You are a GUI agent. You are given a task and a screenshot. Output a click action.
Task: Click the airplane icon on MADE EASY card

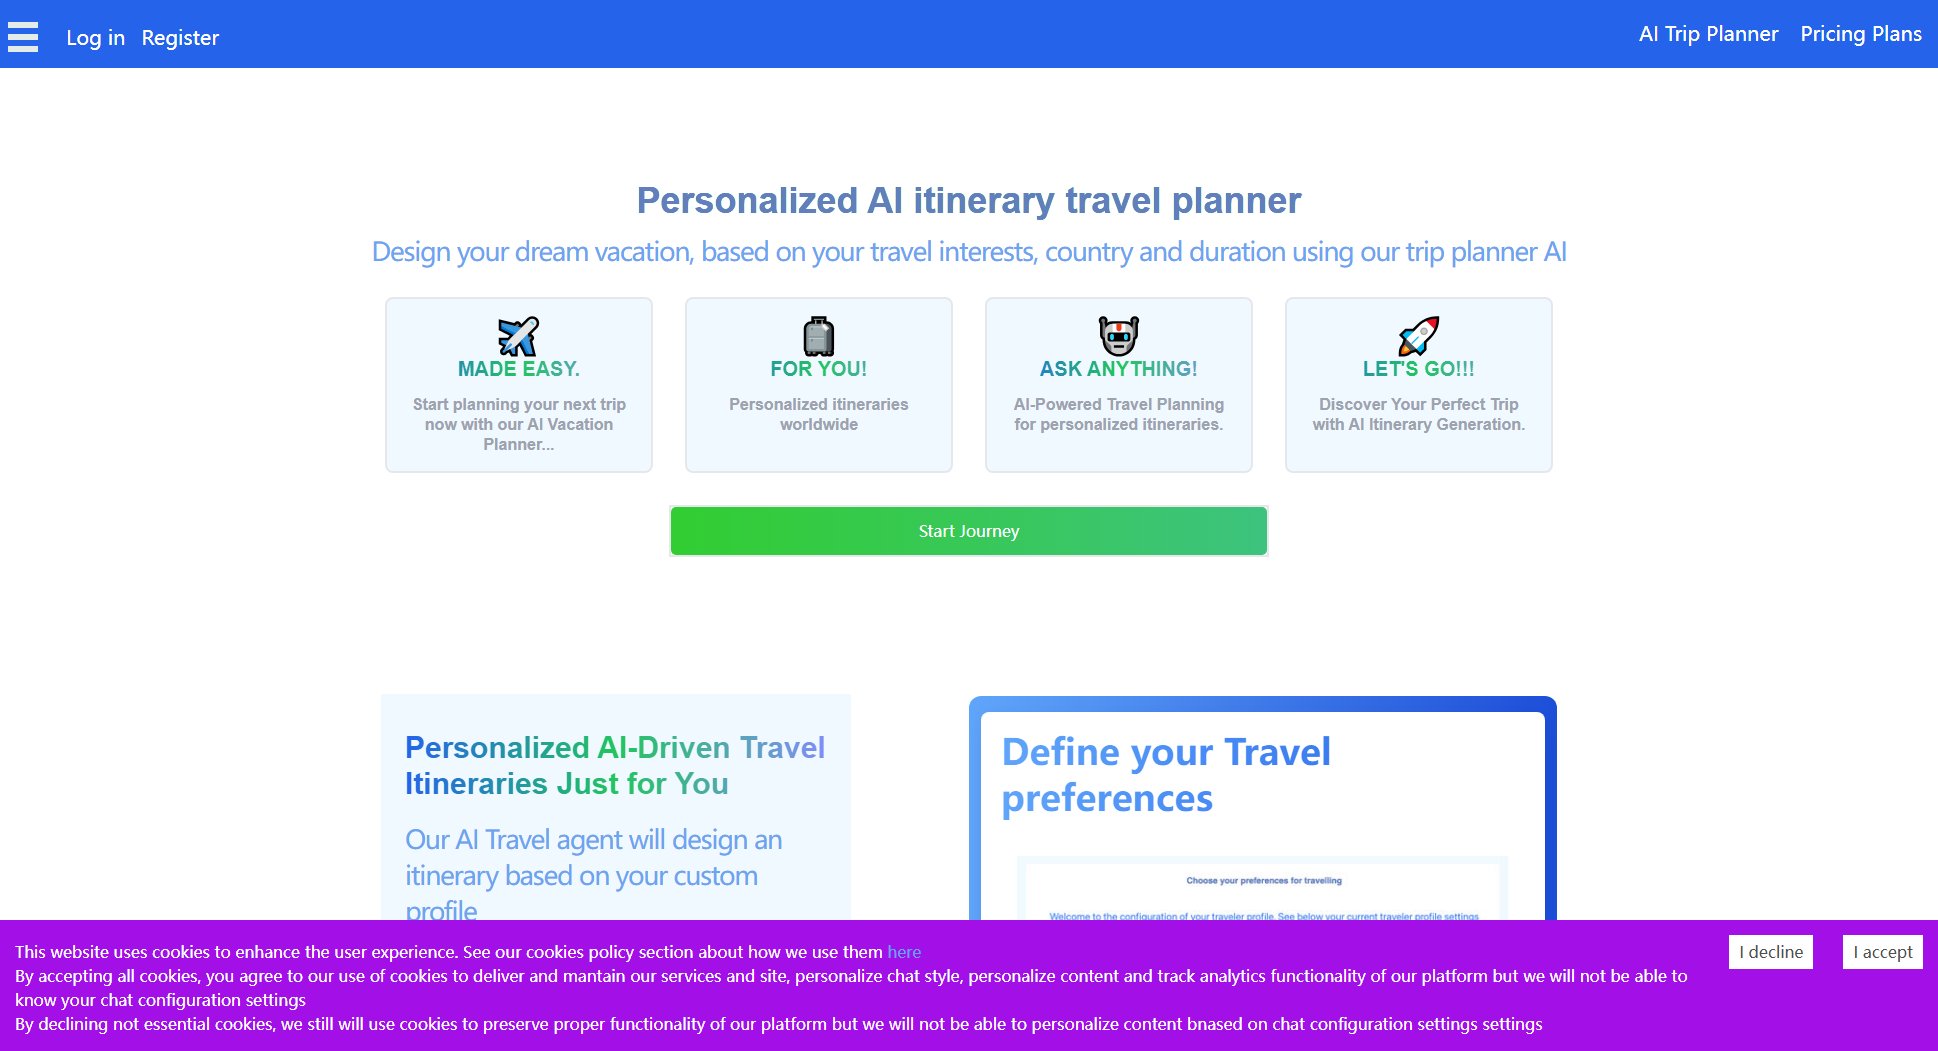click(x=518, y=336)
